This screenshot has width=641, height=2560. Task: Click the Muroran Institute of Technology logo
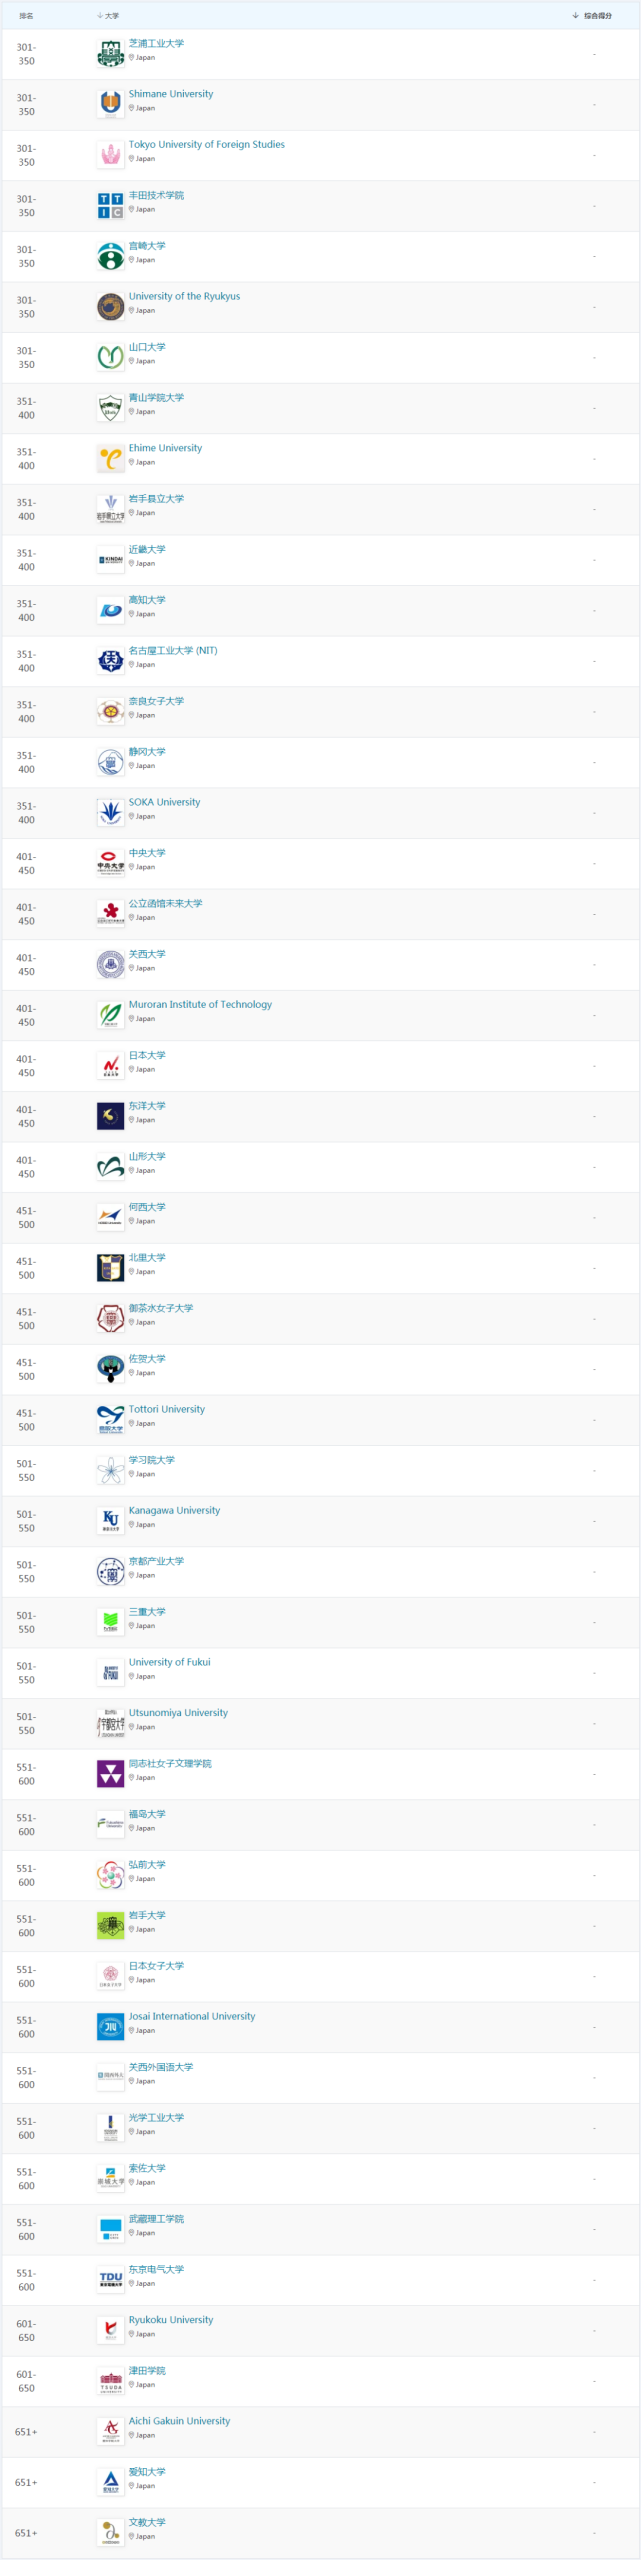[x=110, y=1015]
